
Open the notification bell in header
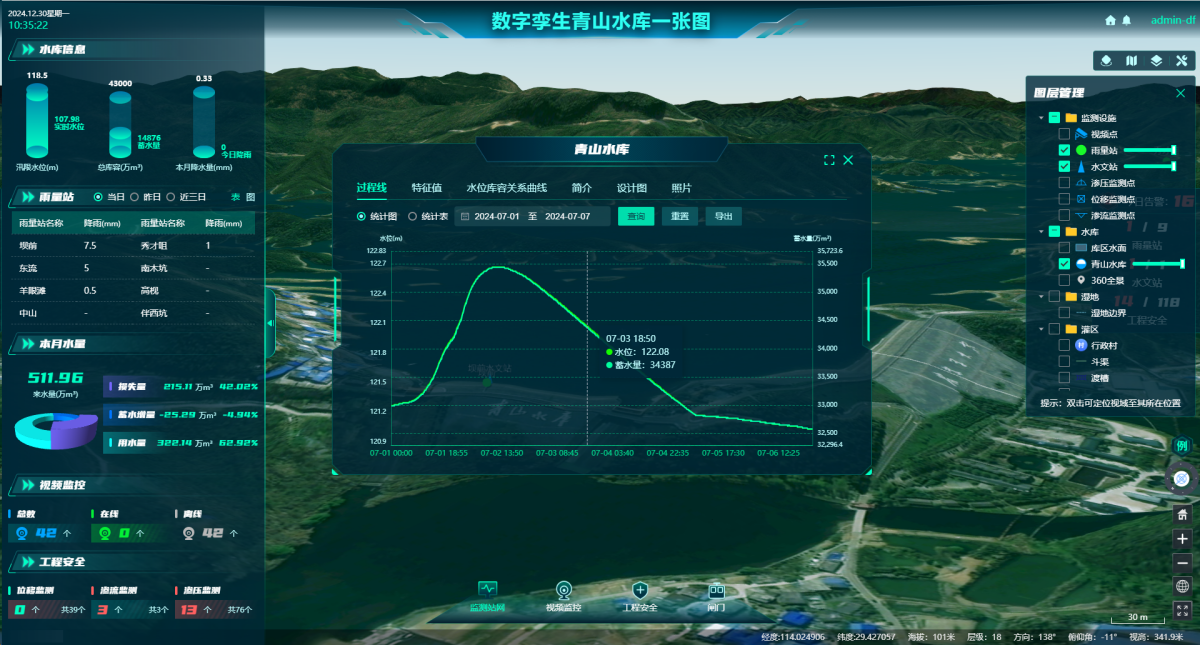[1127, 20]
